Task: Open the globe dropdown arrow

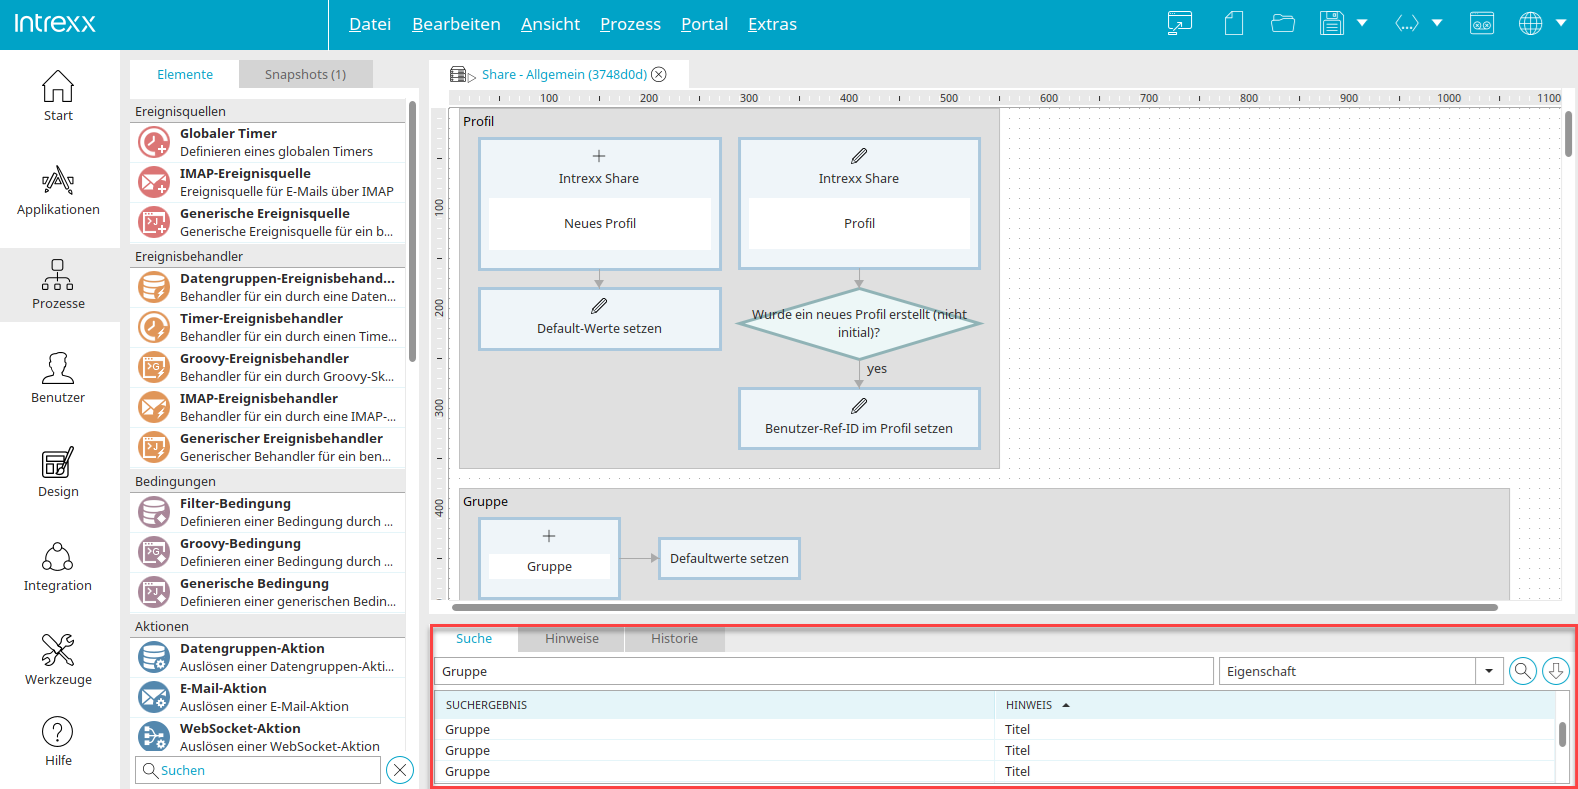Action: (x=1561, y=23)
